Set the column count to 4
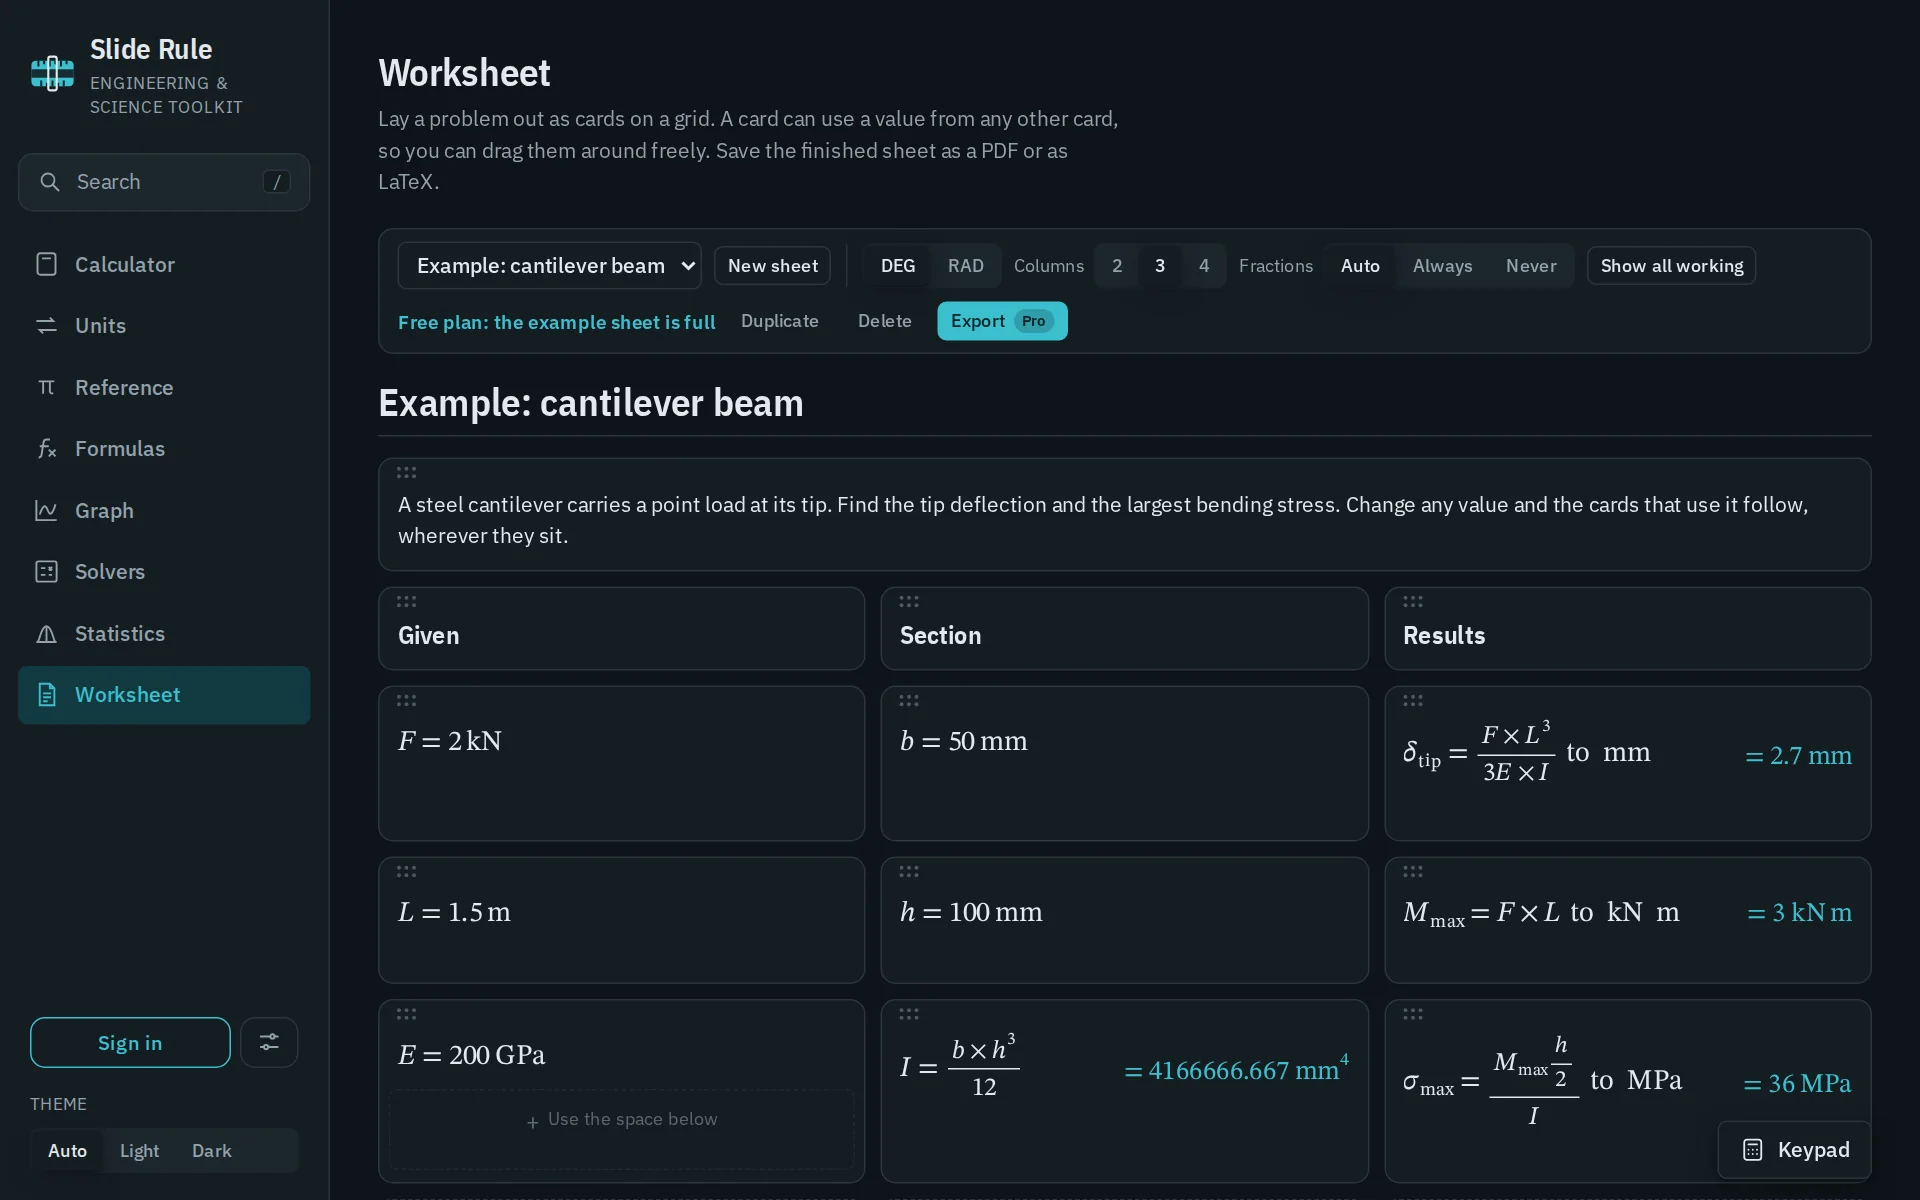The image size is (1920, 1200). point(1204,266)
